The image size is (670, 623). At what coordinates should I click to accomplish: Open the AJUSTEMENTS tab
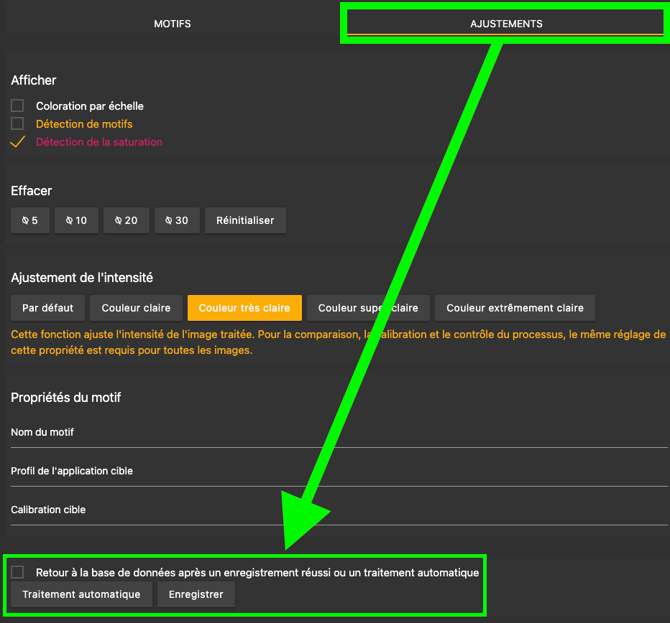click(506, 24)
